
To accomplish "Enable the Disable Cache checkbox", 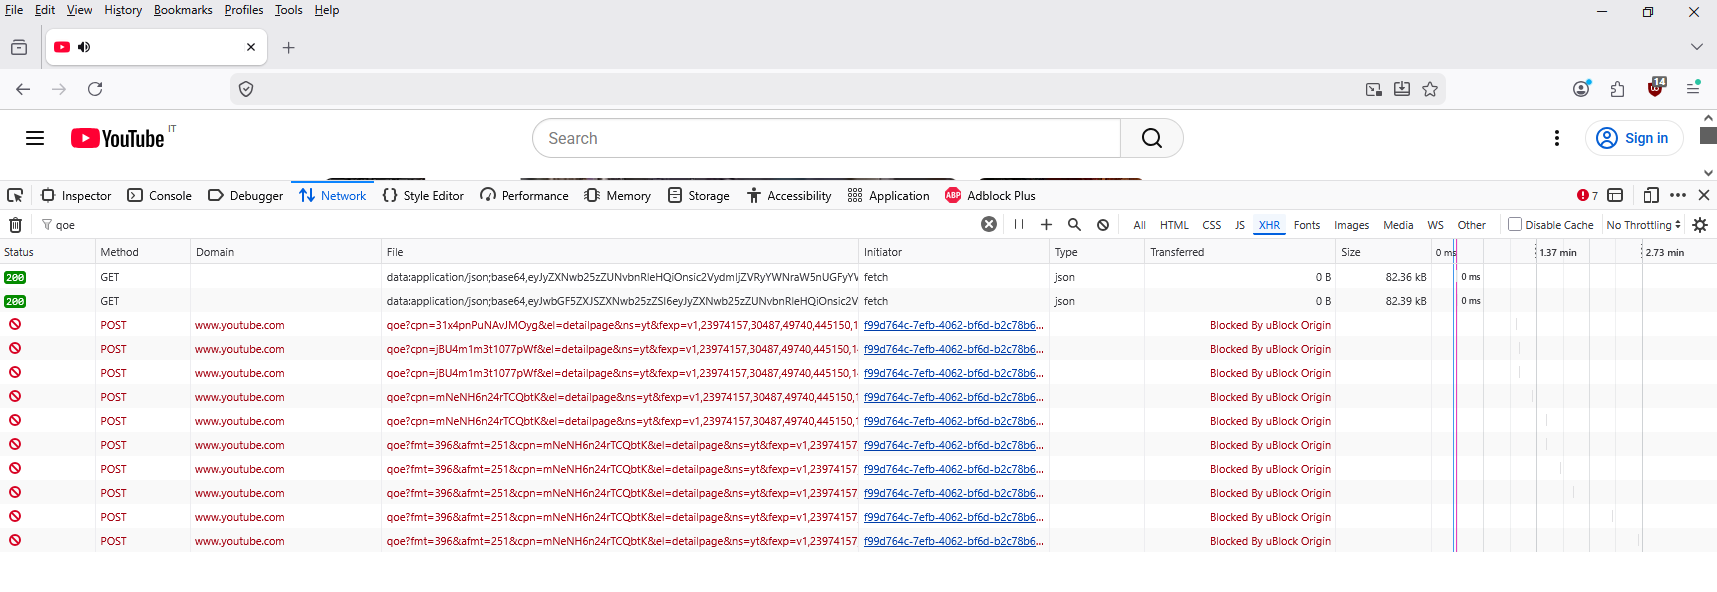I will click(1515, 224).
